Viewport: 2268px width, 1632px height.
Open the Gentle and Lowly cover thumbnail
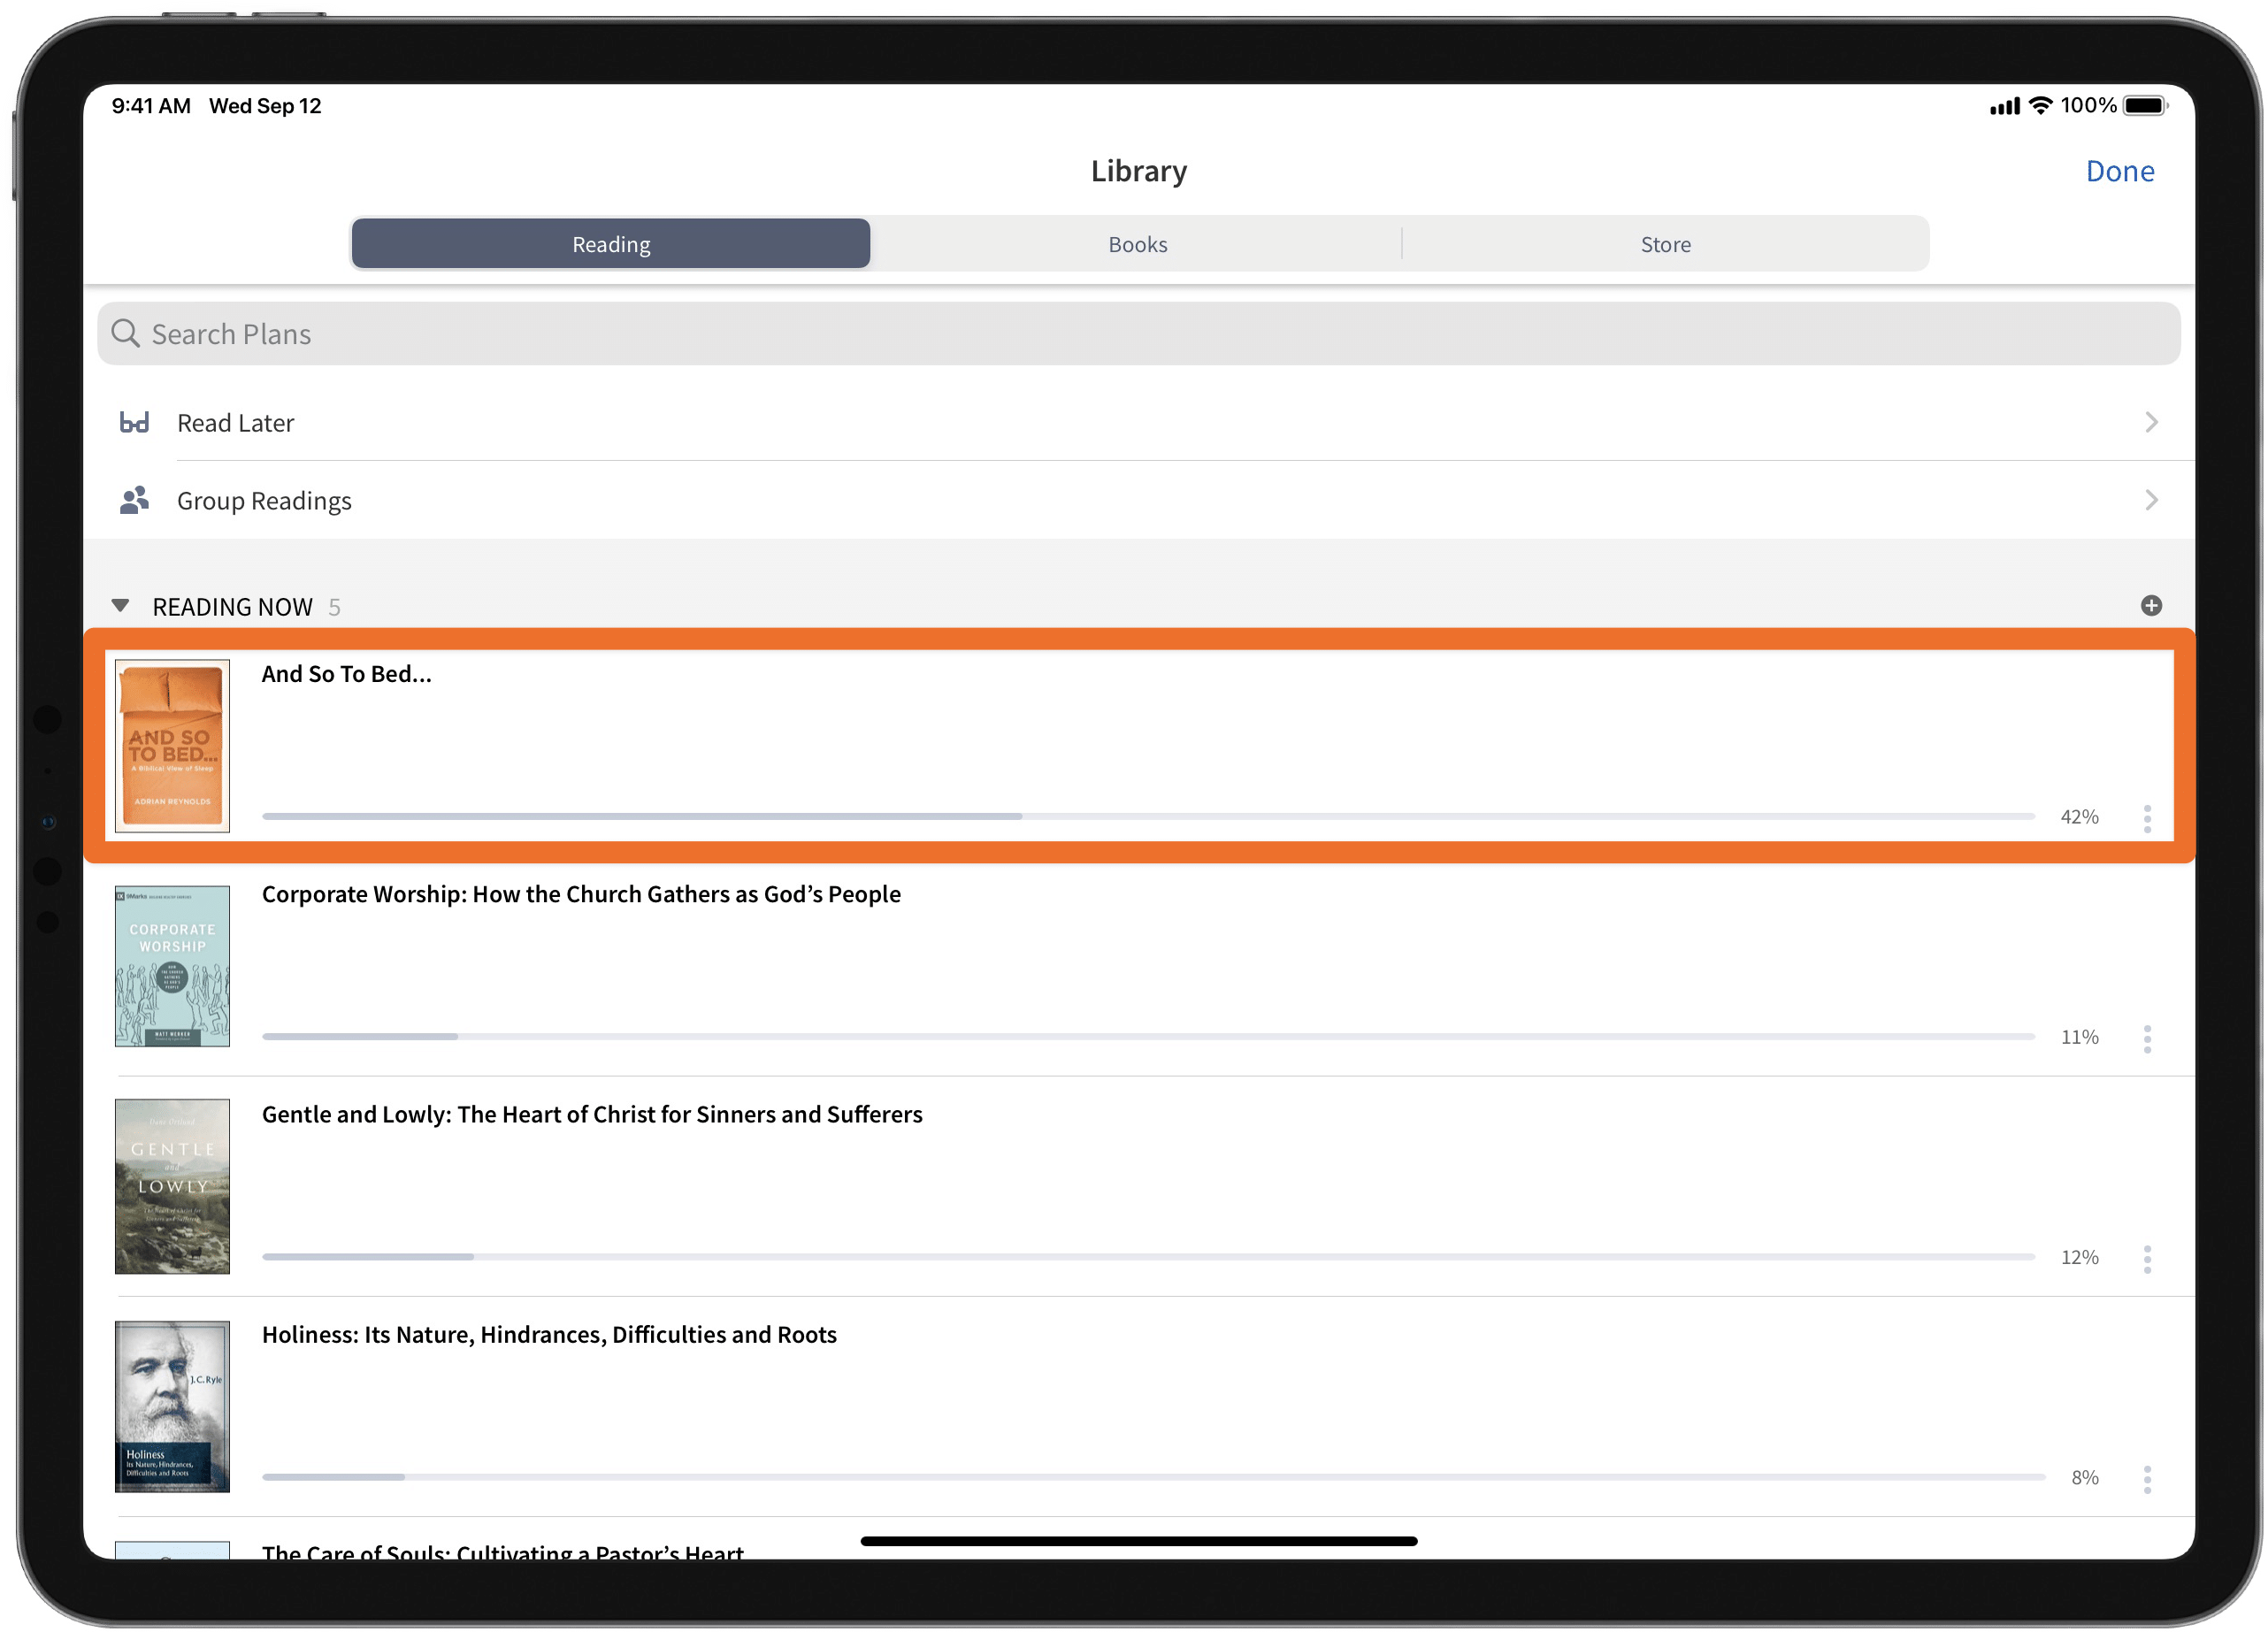pos(172,1187)
